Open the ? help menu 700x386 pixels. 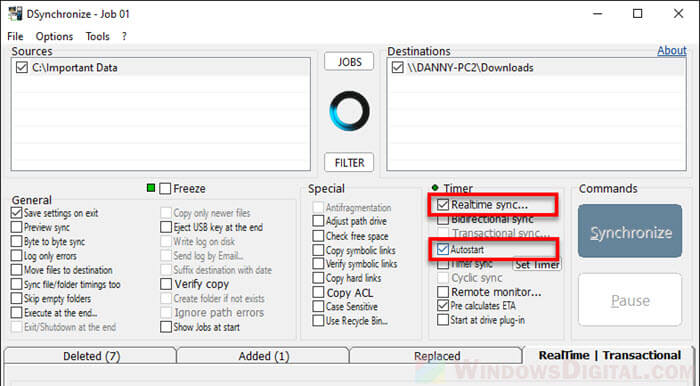(x=124, y=36)
